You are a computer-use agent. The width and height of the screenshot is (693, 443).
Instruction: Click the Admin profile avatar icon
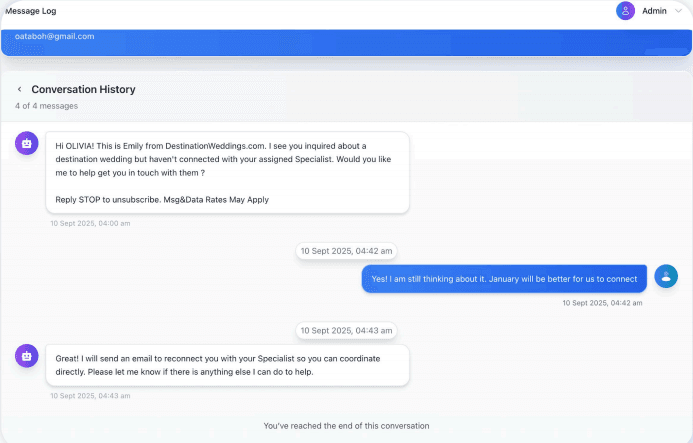point(626,11)
